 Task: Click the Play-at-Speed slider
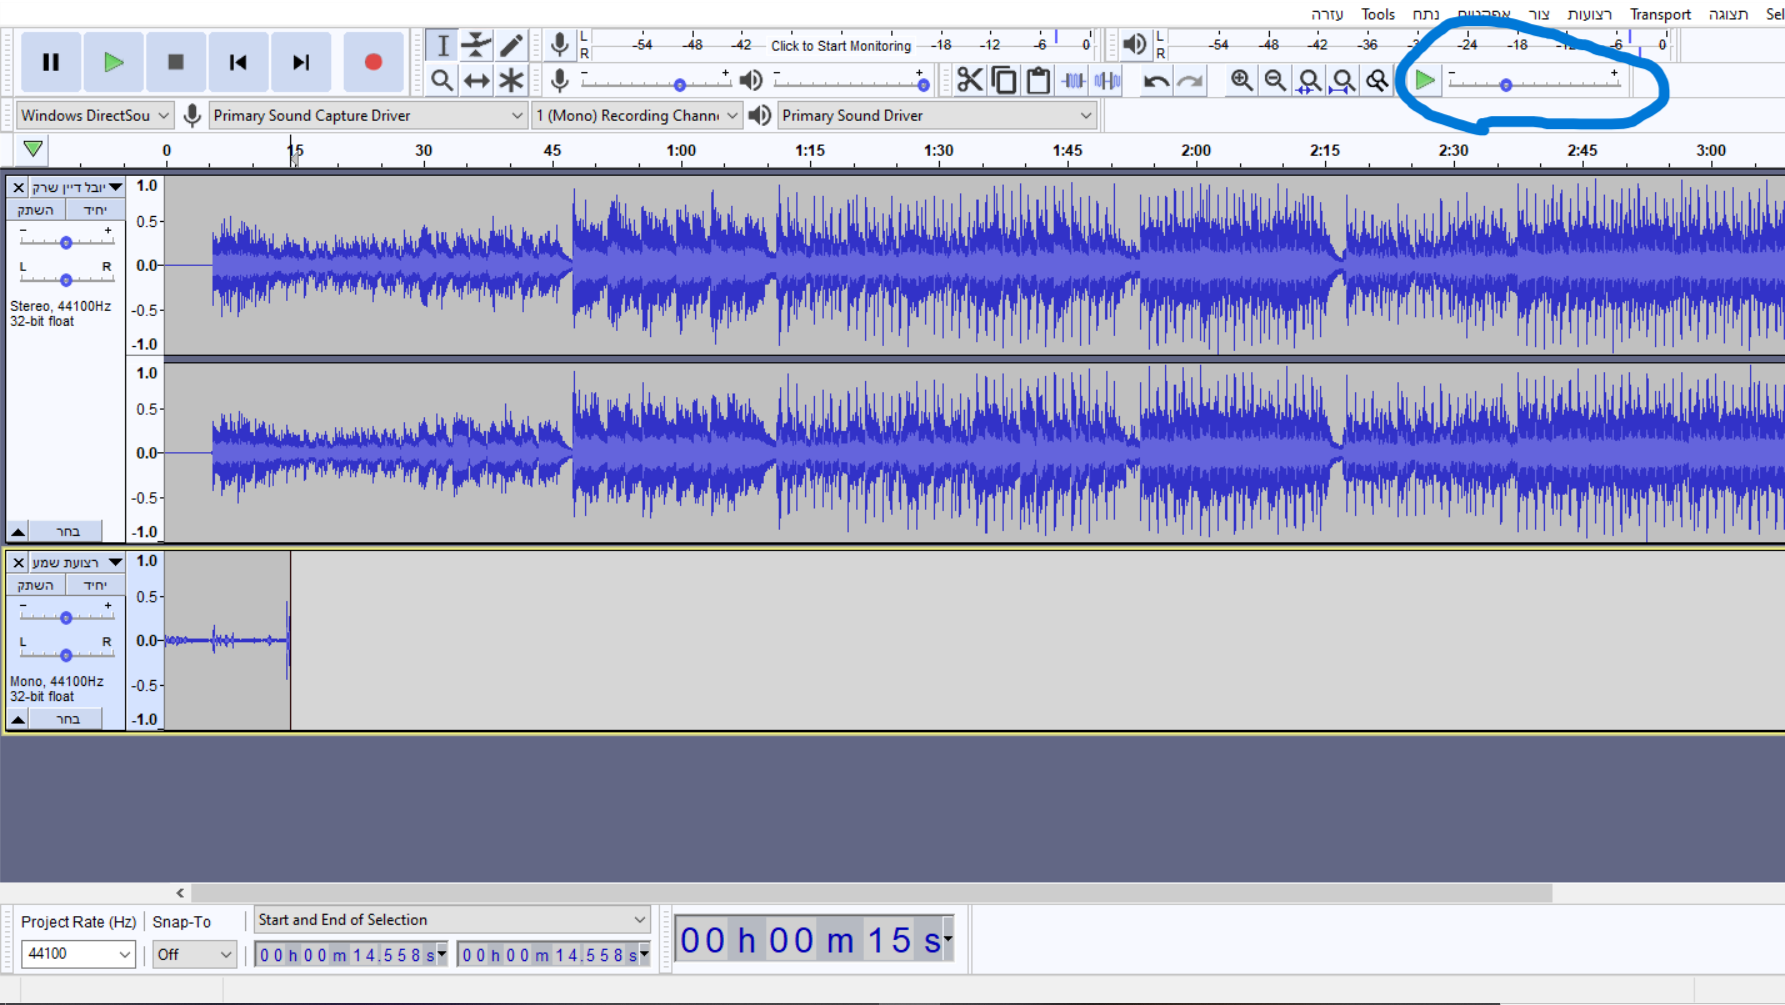click(1533, 82)
